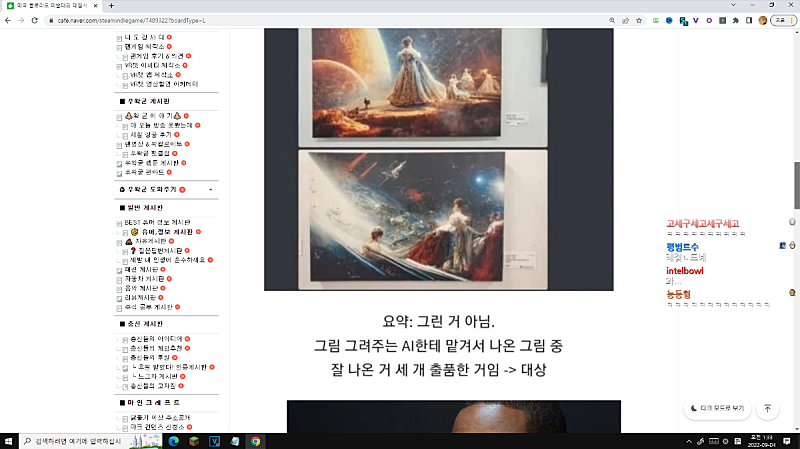Open the partially visible image below summary text
Viewport: 800px width, 449px height.
[454, 416]
